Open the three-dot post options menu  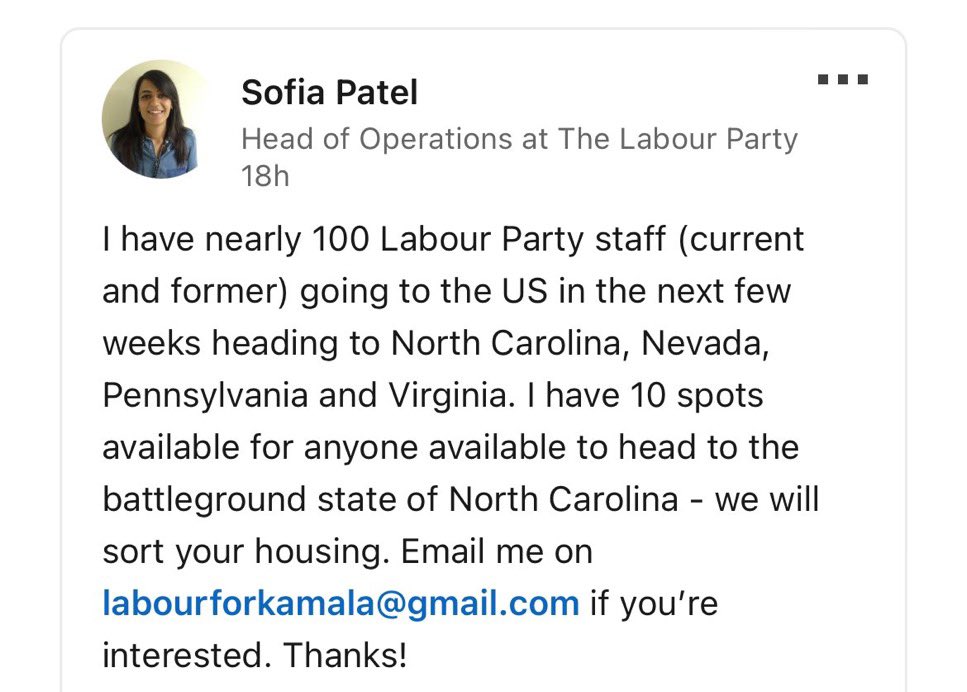point(842,80)
